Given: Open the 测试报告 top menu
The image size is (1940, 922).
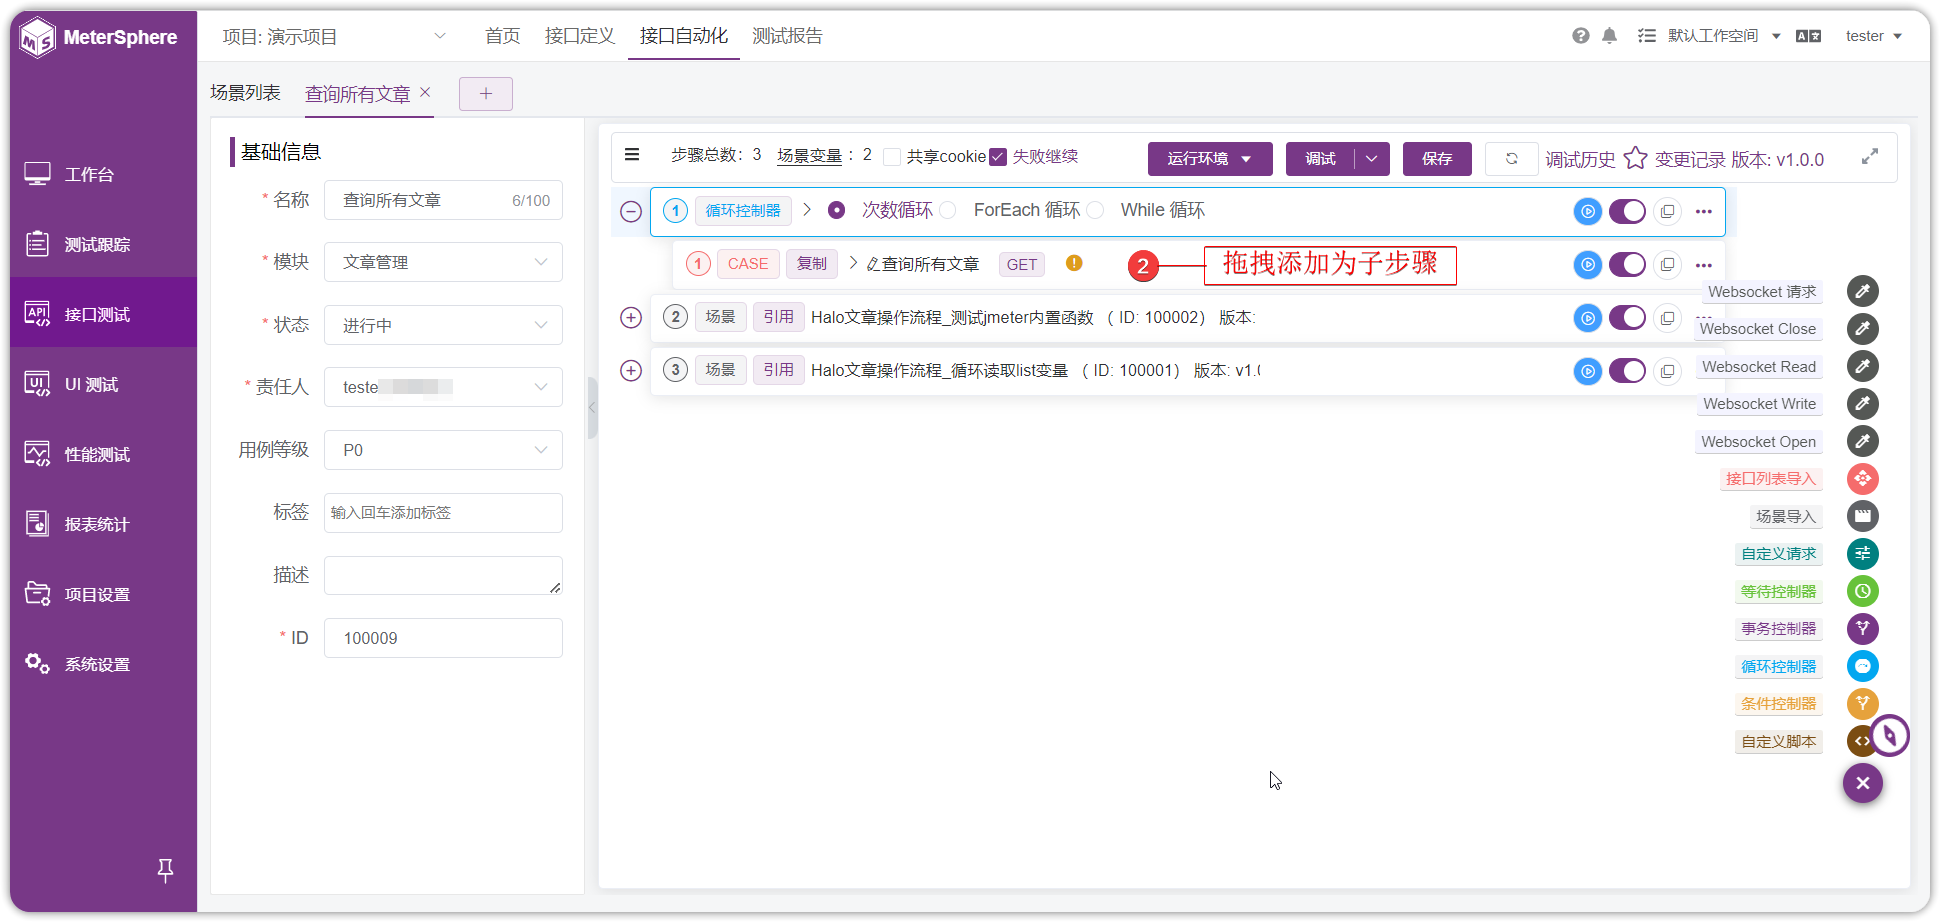Looking at the screenshot, I should click(x=787, y=36).
